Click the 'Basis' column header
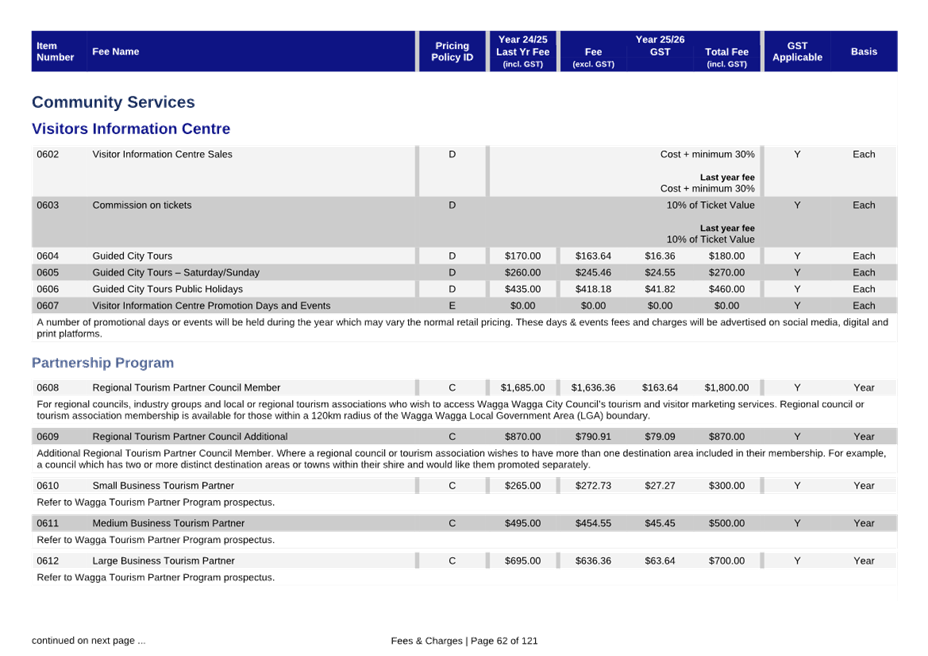 tap(864, 52)
